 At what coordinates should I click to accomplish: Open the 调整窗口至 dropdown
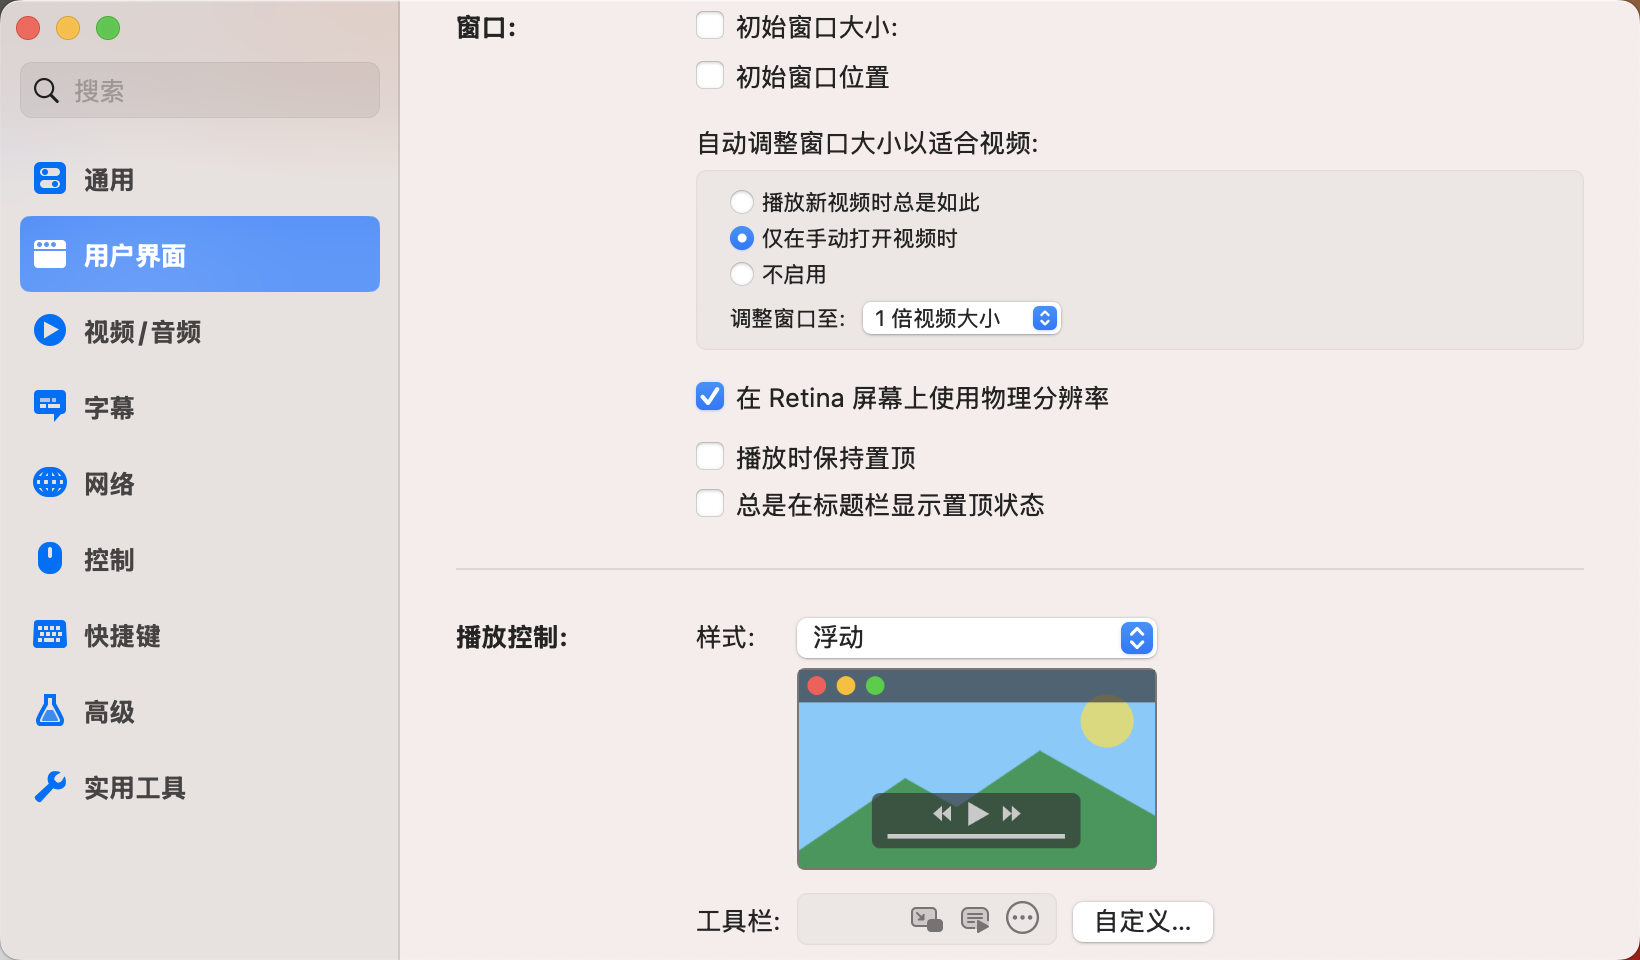click(960, 318)
